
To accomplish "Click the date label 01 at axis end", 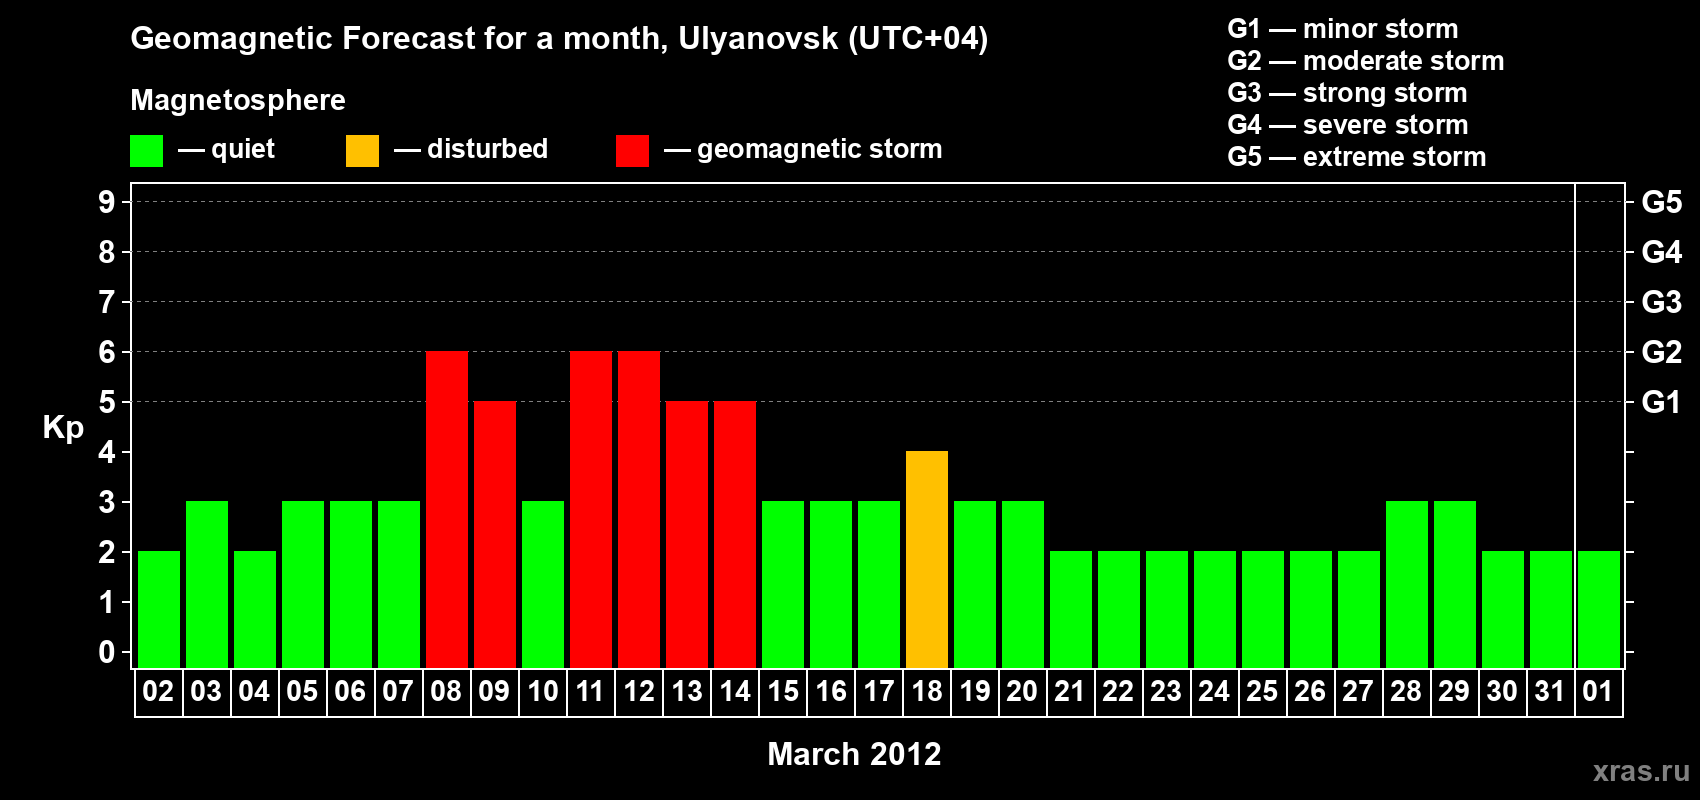I will point(1598,692).
